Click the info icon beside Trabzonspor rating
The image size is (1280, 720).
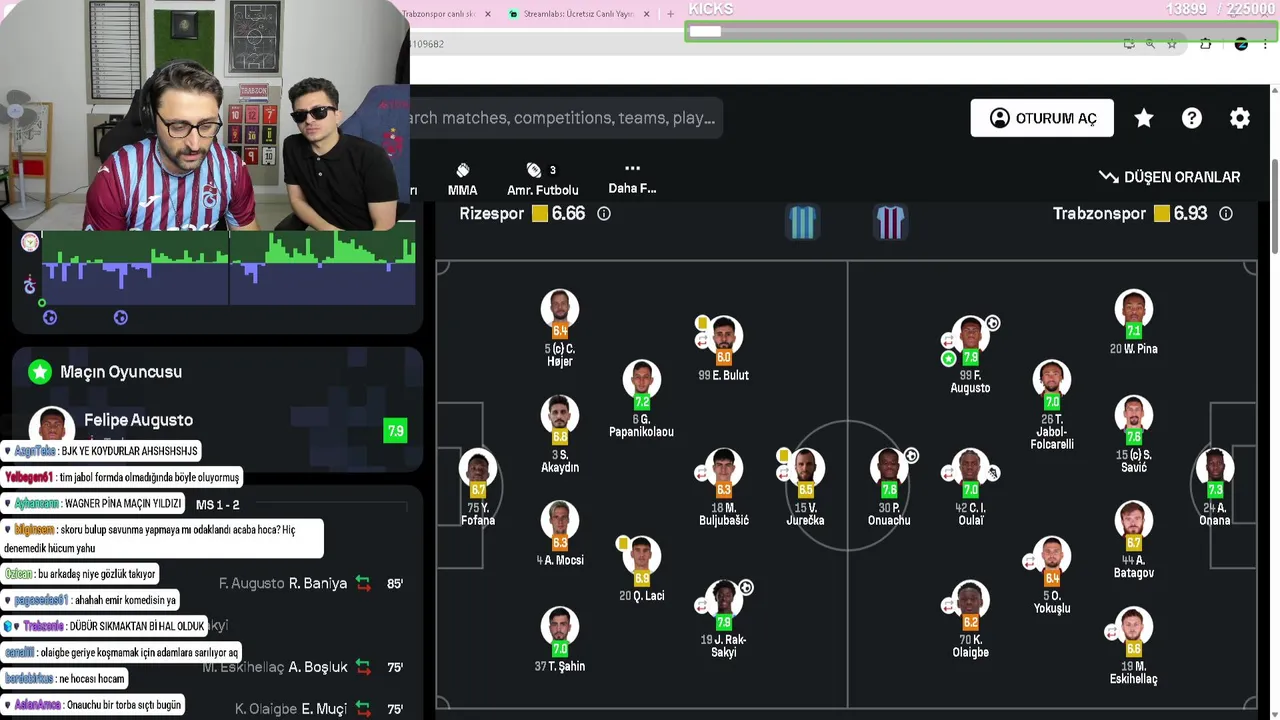coord(1226,214)
